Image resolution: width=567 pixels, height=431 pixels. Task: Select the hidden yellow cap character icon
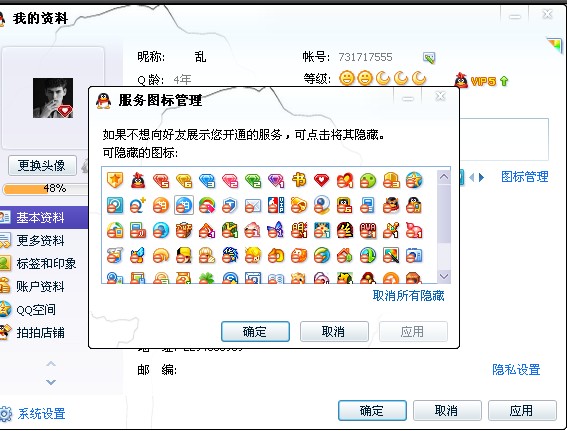click(184, 255)
